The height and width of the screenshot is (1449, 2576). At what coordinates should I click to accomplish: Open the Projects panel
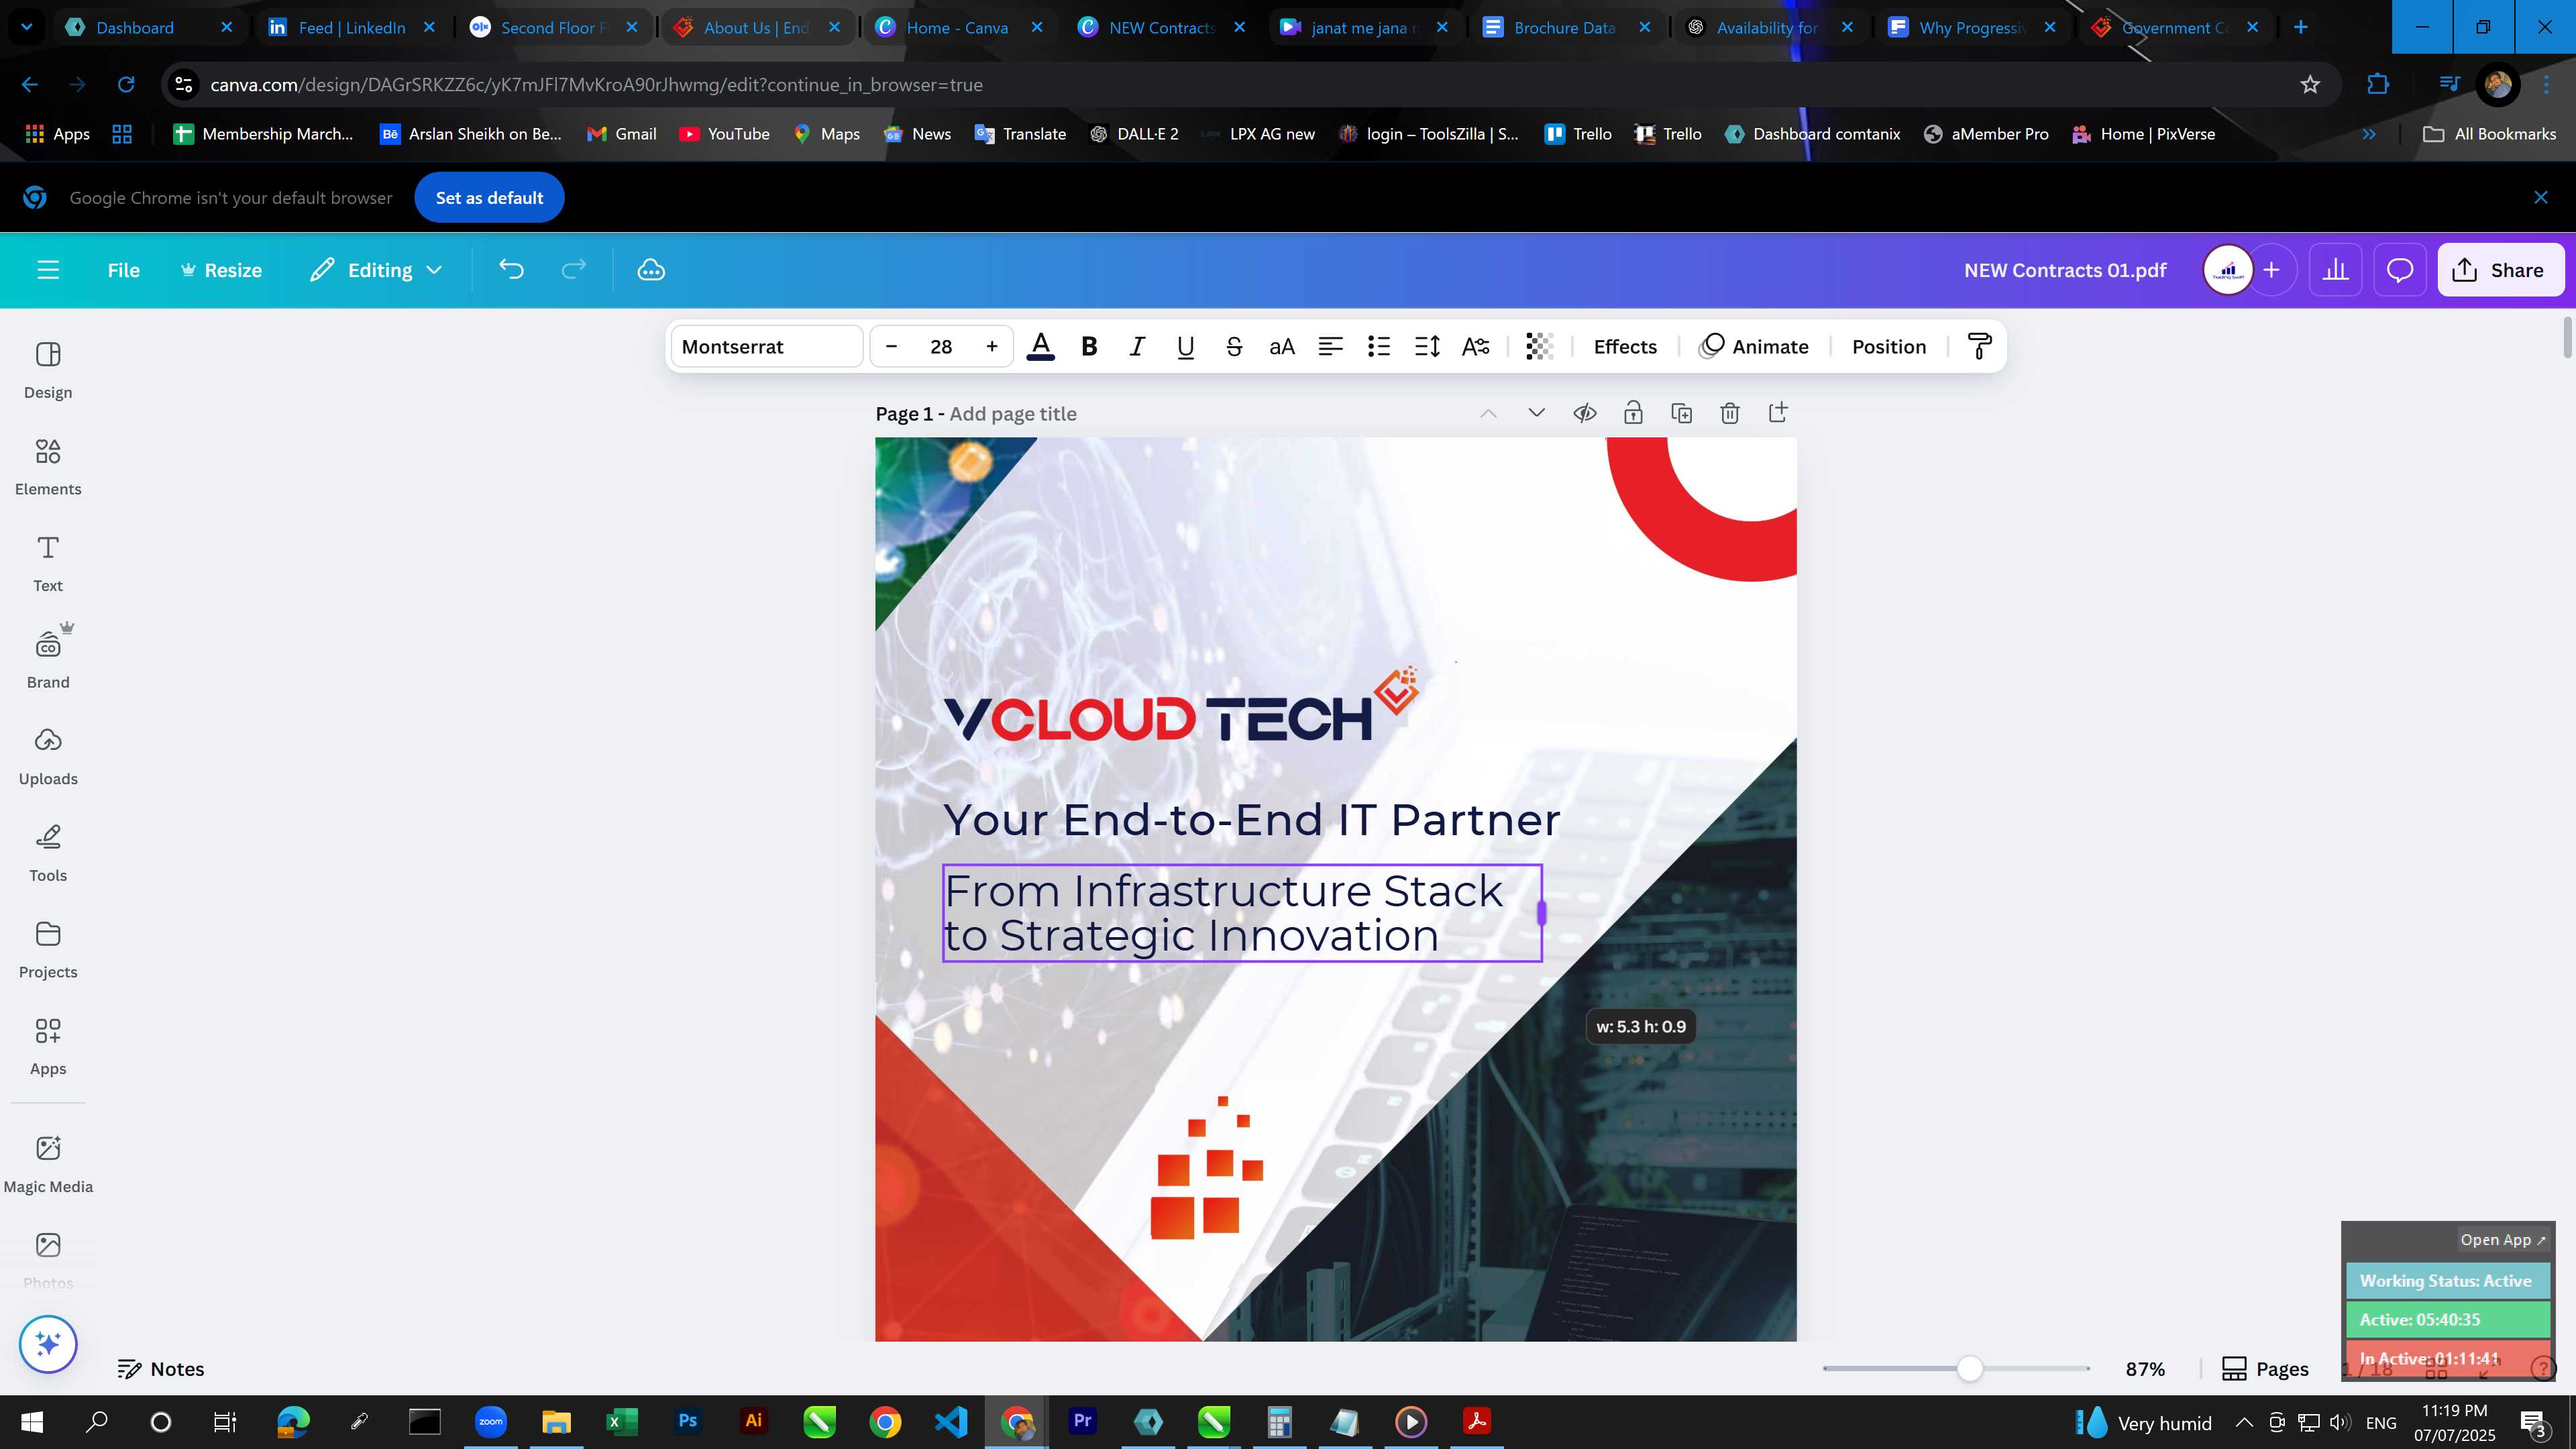point(48,950)
